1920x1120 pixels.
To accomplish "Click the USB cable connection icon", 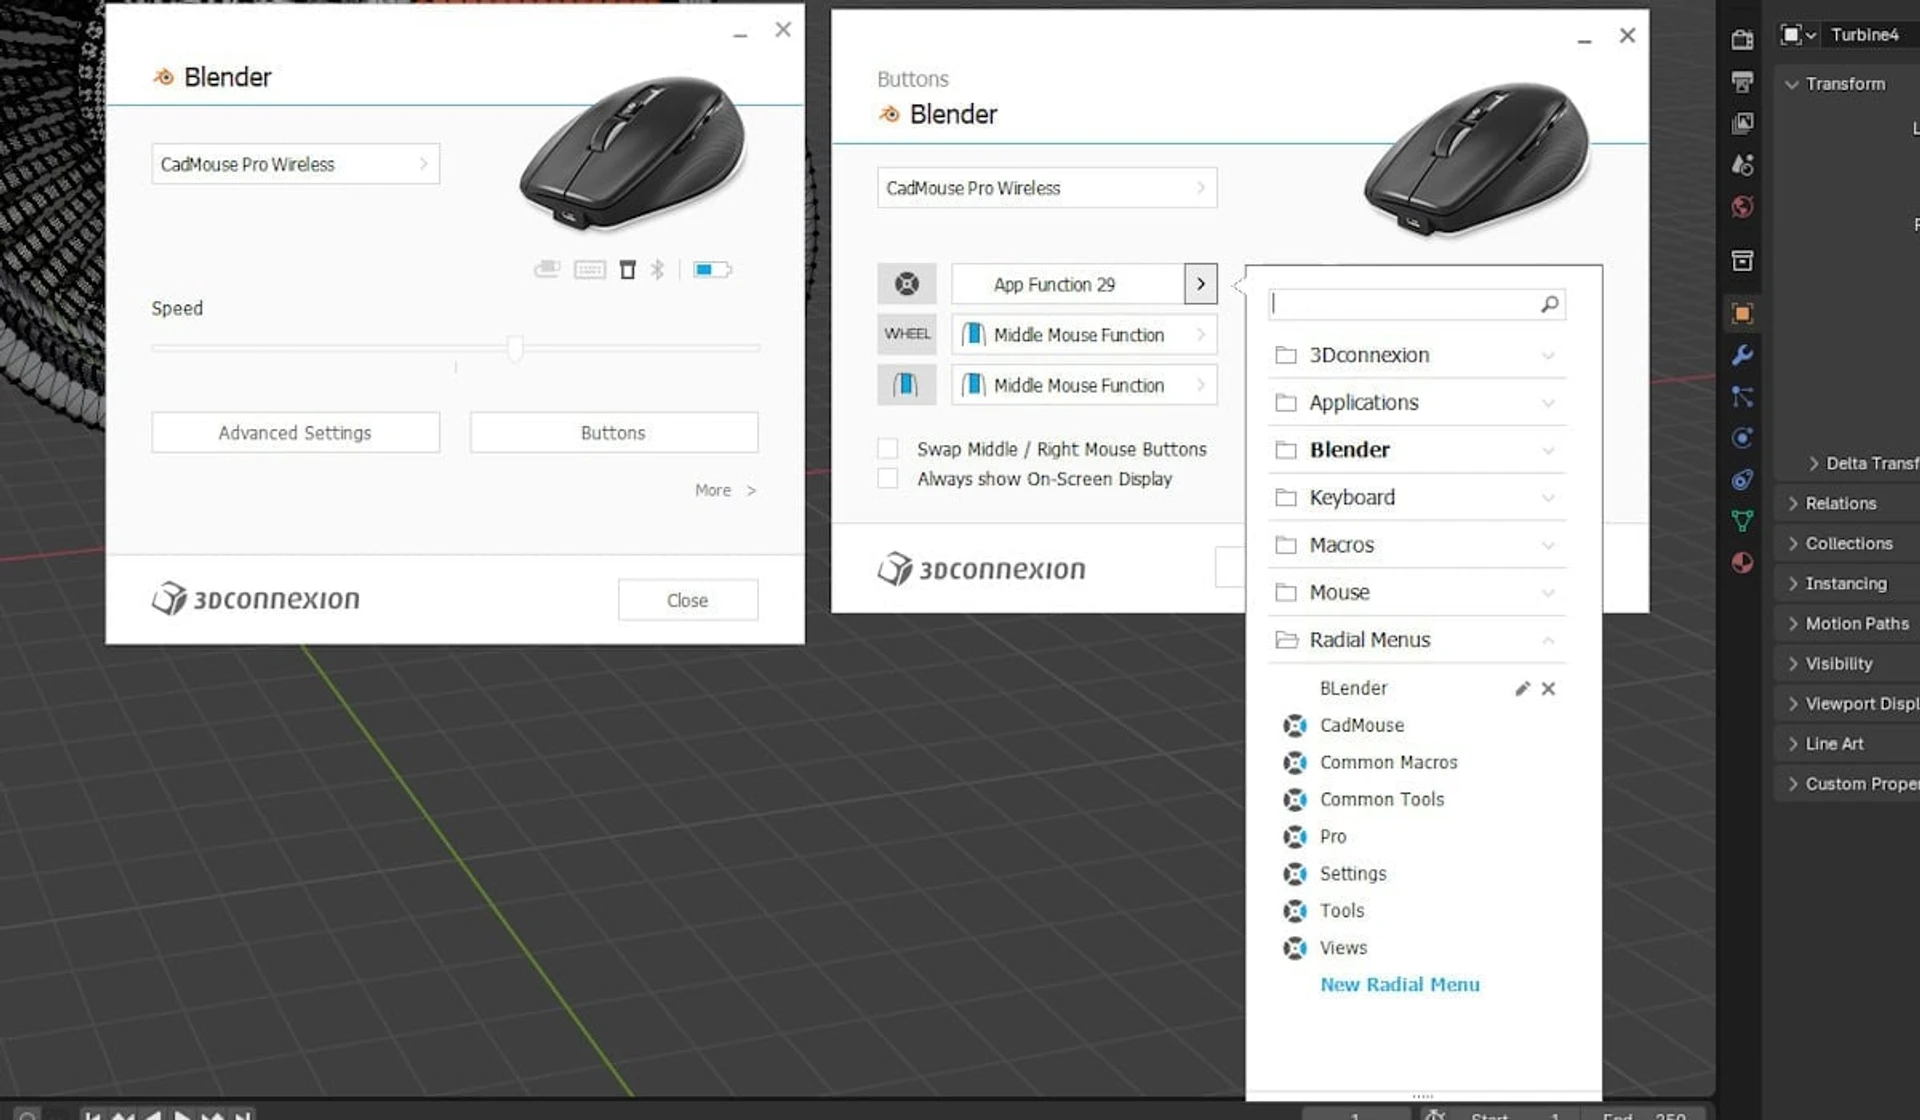I will 547,269.
